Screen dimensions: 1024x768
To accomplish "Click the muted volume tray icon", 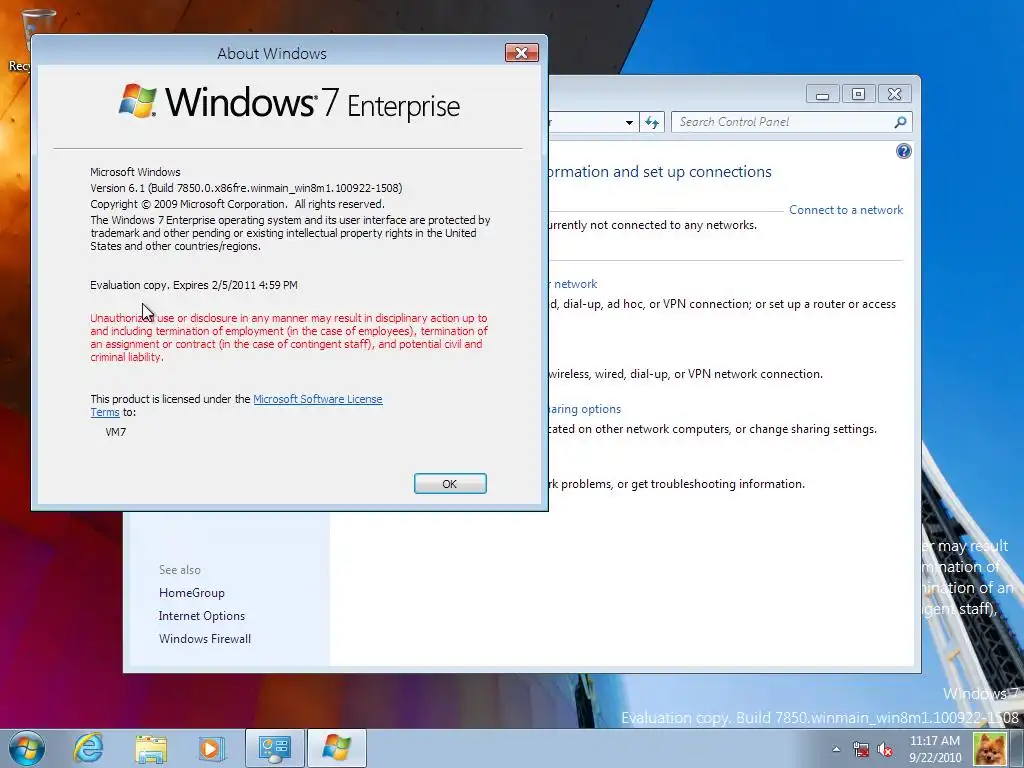I will [885, 749].
